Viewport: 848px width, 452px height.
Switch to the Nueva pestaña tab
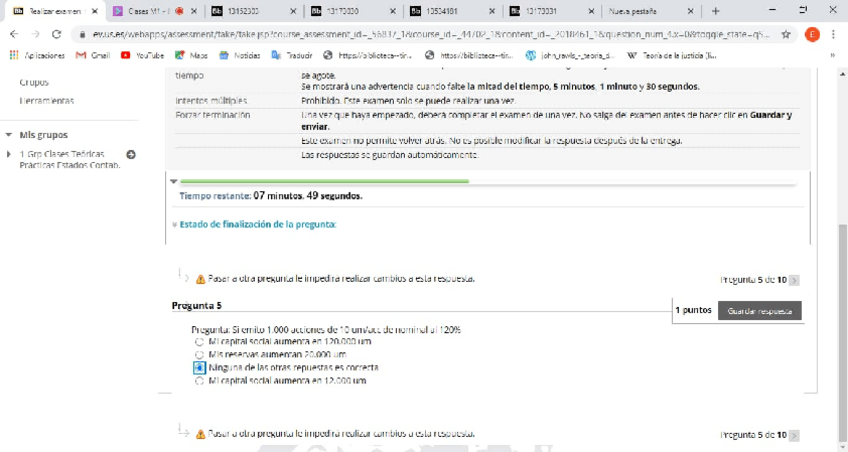click(633, 11)
